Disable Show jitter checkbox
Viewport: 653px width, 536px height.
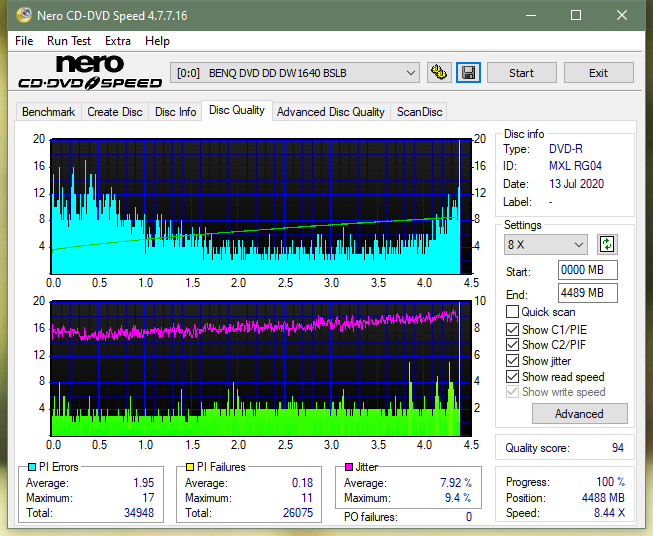[x=512, y=361]
